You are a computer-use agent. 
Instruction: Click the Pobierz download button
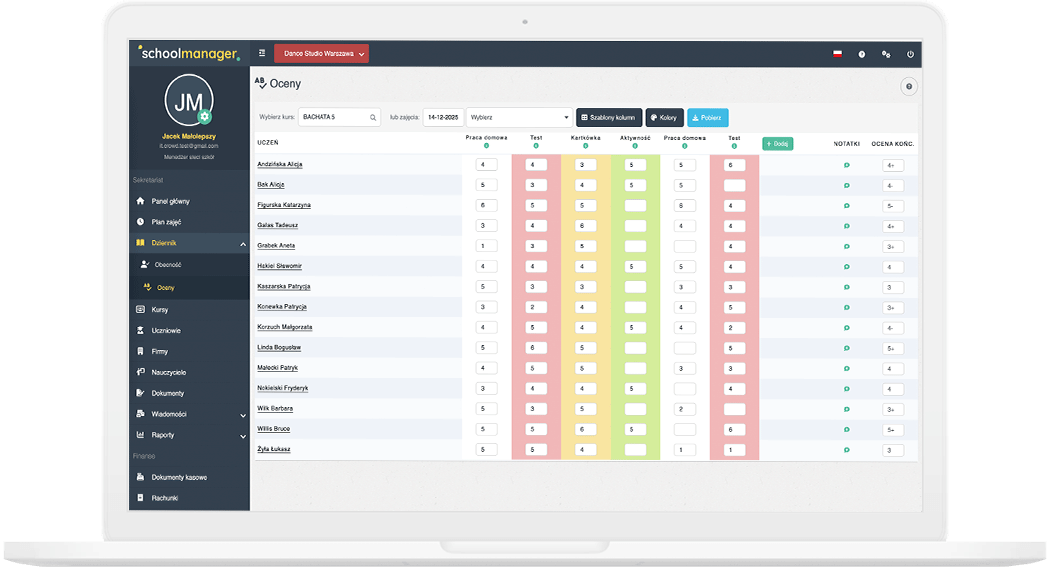point(707,117)
